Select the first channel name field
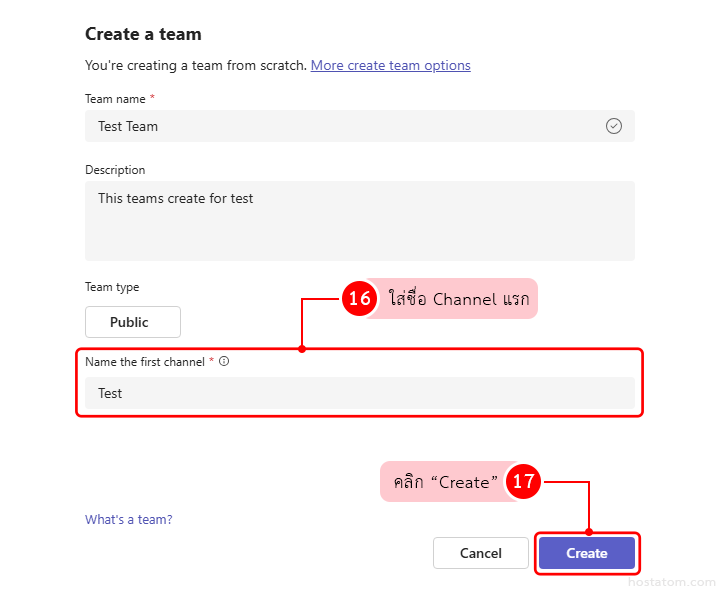The width and height of the screenshot is (720, 589). point(360,393)
